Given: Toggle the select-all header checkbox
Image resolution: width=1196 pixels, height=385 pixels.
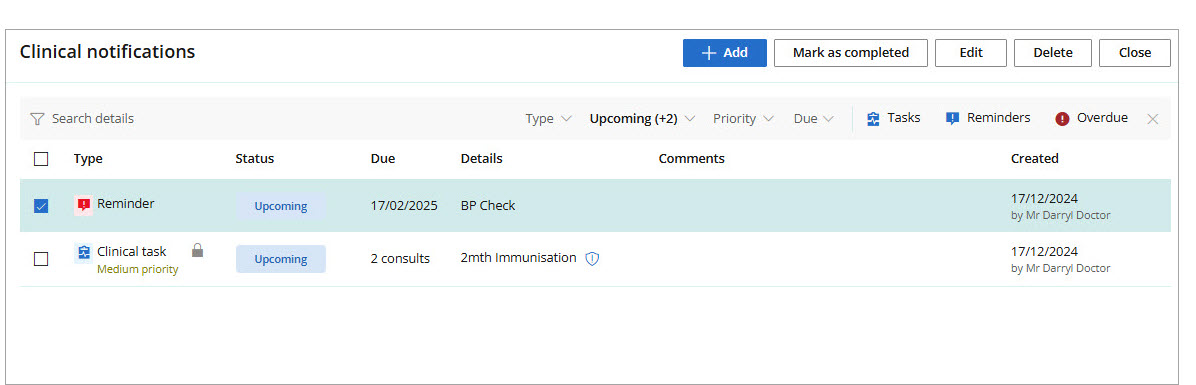Looking at the screenshot, I should [x=41, y=159].
